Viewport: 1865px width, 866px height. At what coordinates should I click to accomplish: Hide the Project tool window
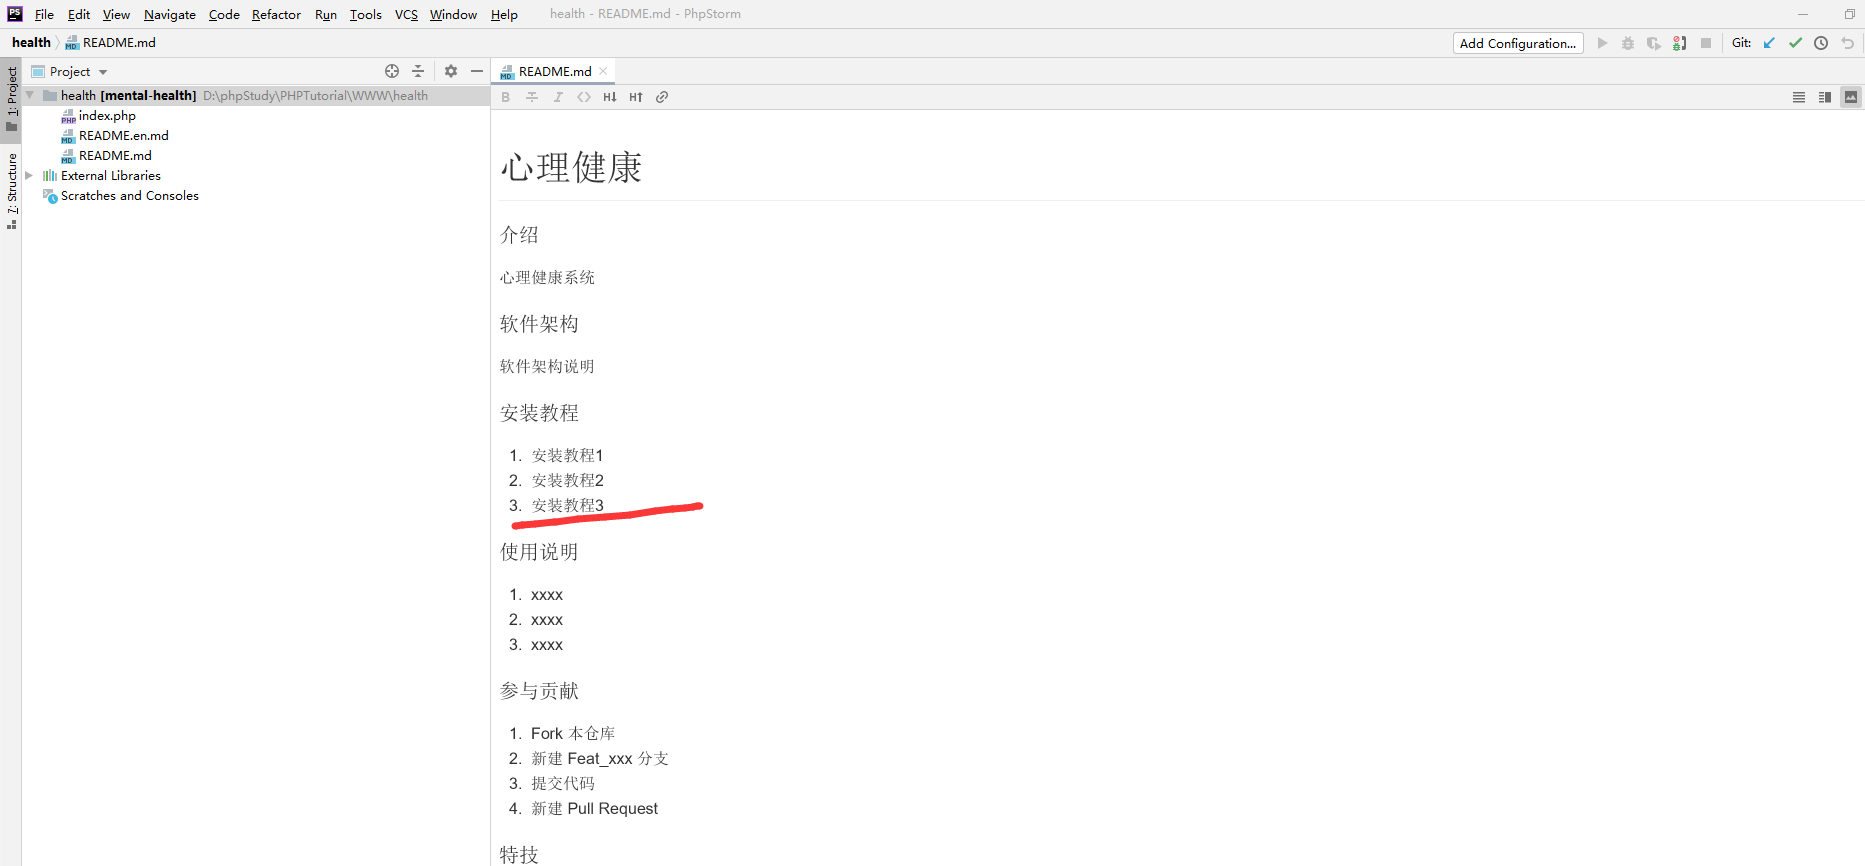[x=477, y=71]
